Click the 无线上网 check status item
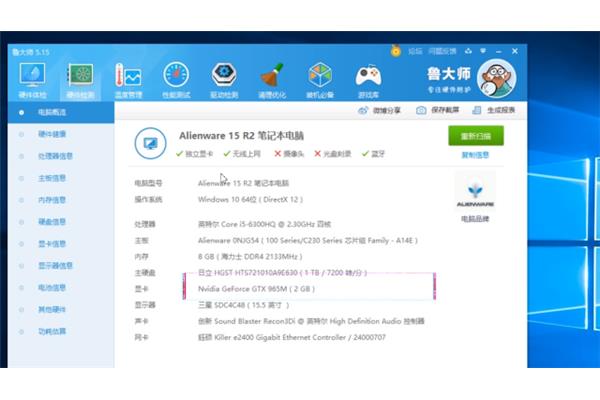 click(x=242, y=154)
